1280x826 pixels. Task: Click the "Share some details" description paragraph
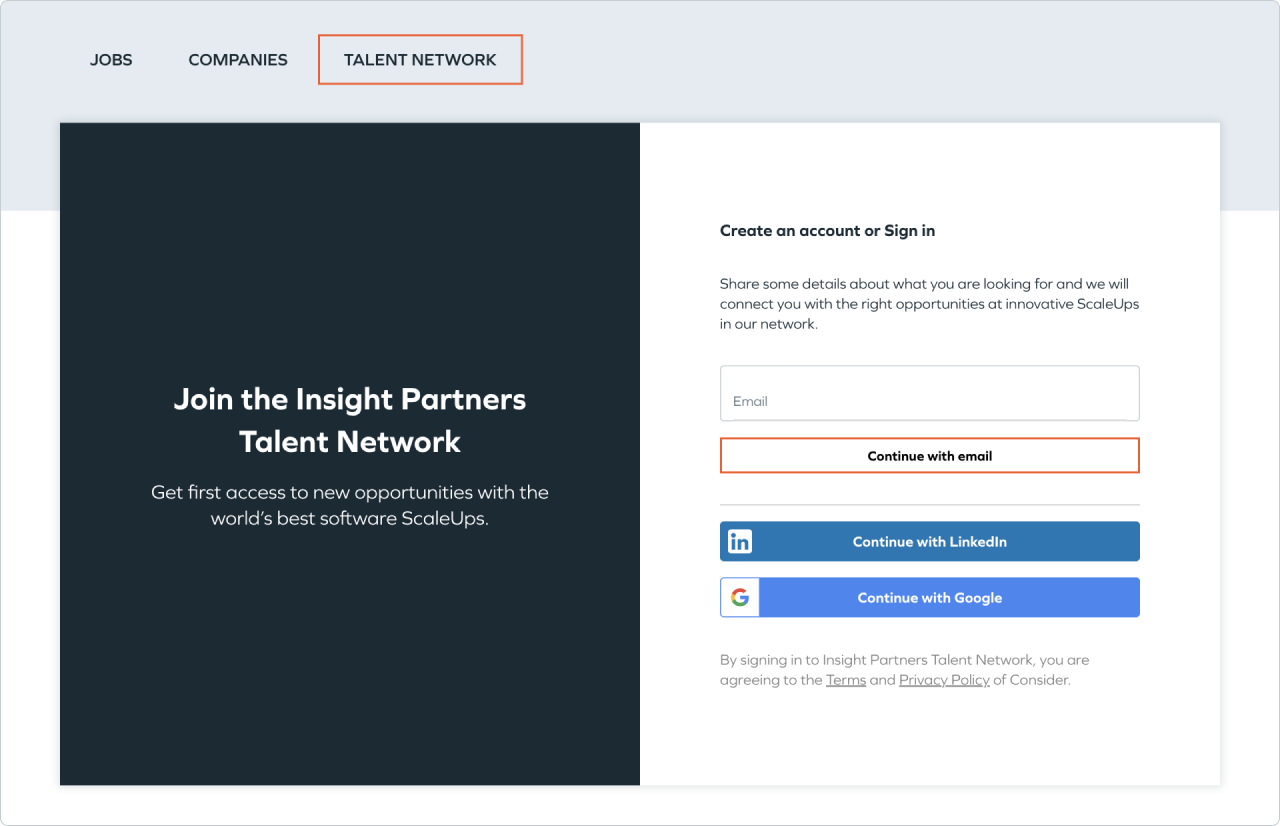pyautogui.click(x=929, y=304)
